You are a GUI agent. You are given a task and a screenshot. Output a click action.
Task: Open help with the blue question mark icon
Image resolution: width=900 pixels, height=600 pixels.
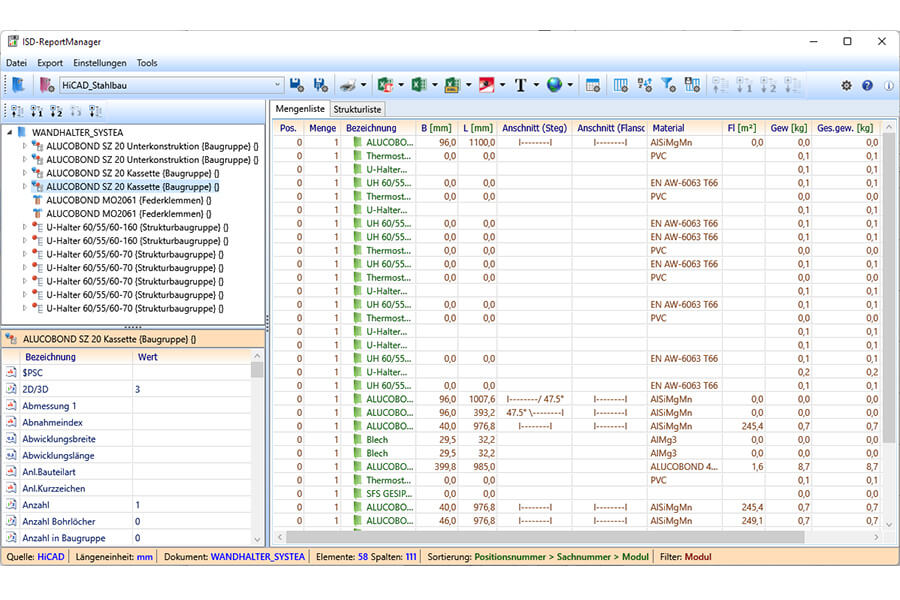click(867, 86)
